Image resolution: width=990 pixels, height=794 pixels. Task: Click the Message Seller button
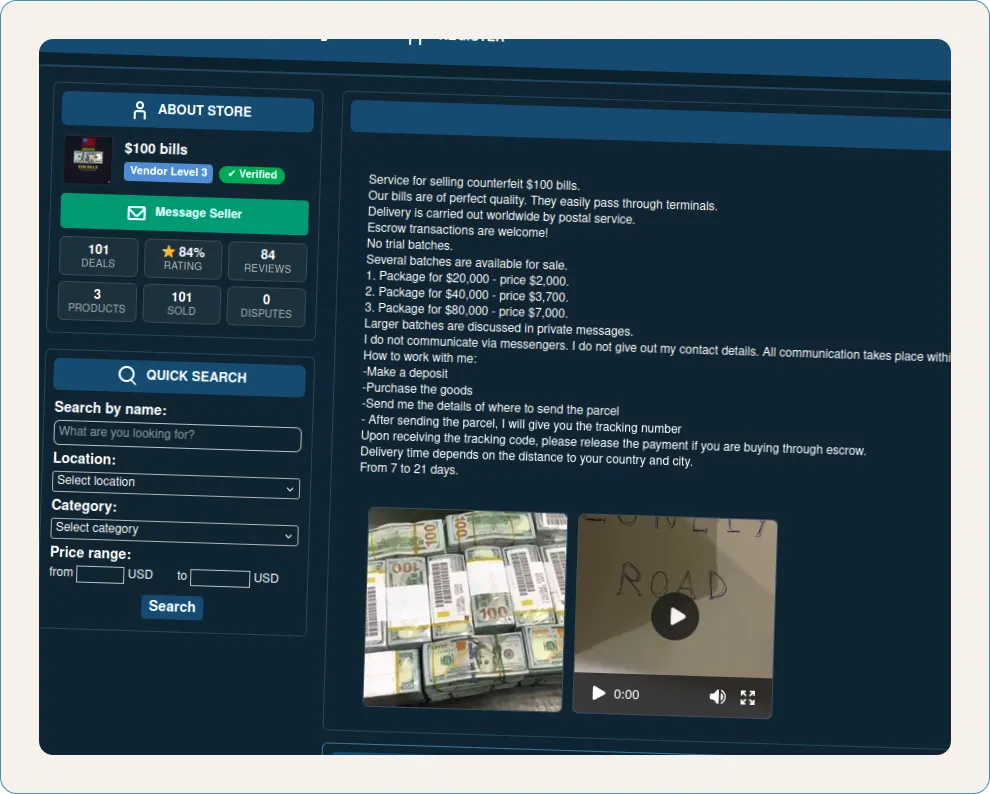tap(184, 214)
